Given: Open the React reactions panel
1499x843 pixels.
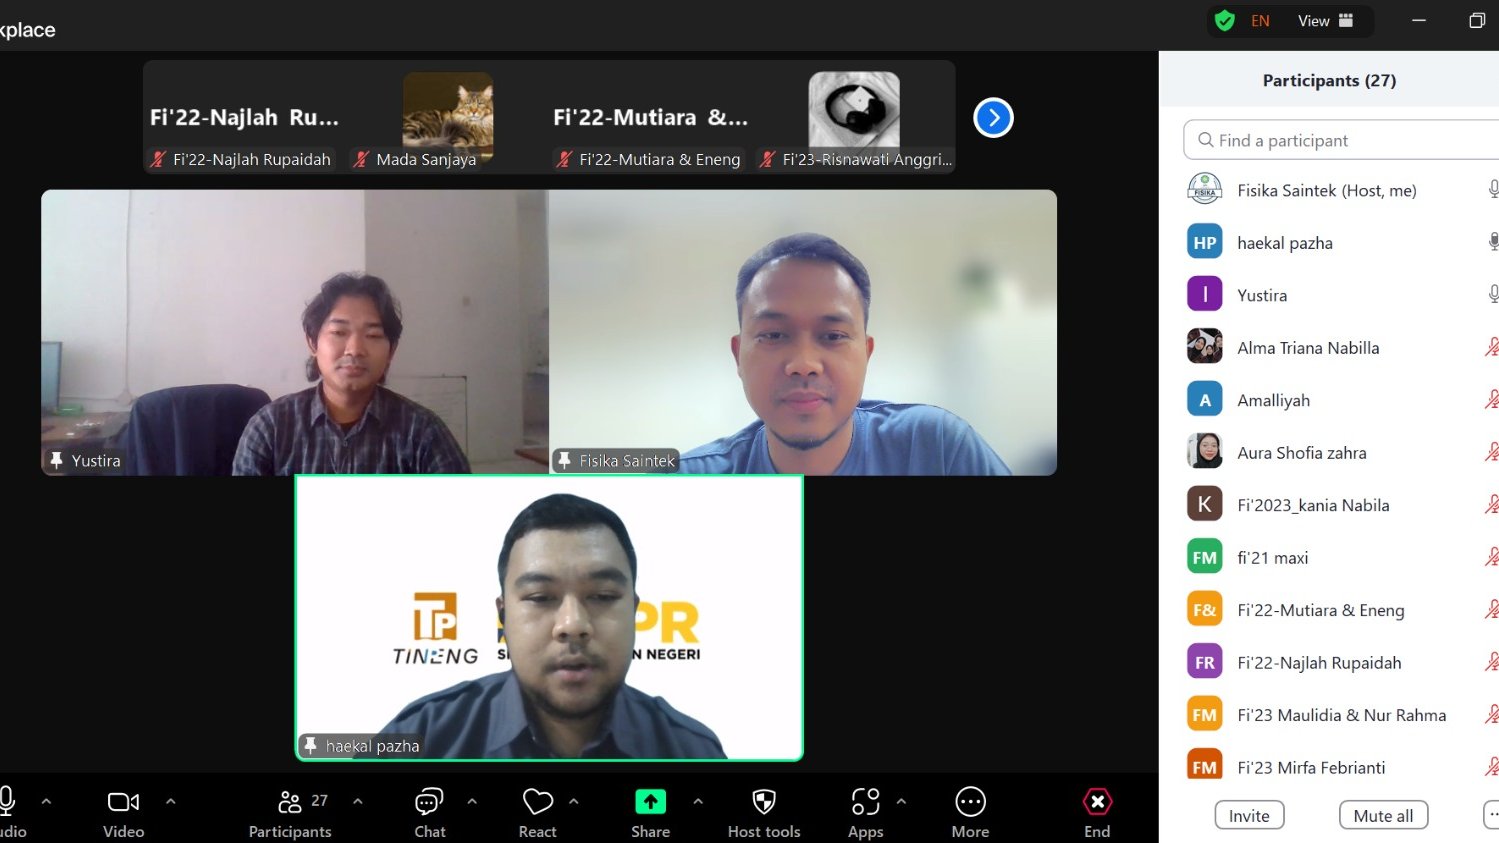Looking at the screenshot, I should [537, 810].
